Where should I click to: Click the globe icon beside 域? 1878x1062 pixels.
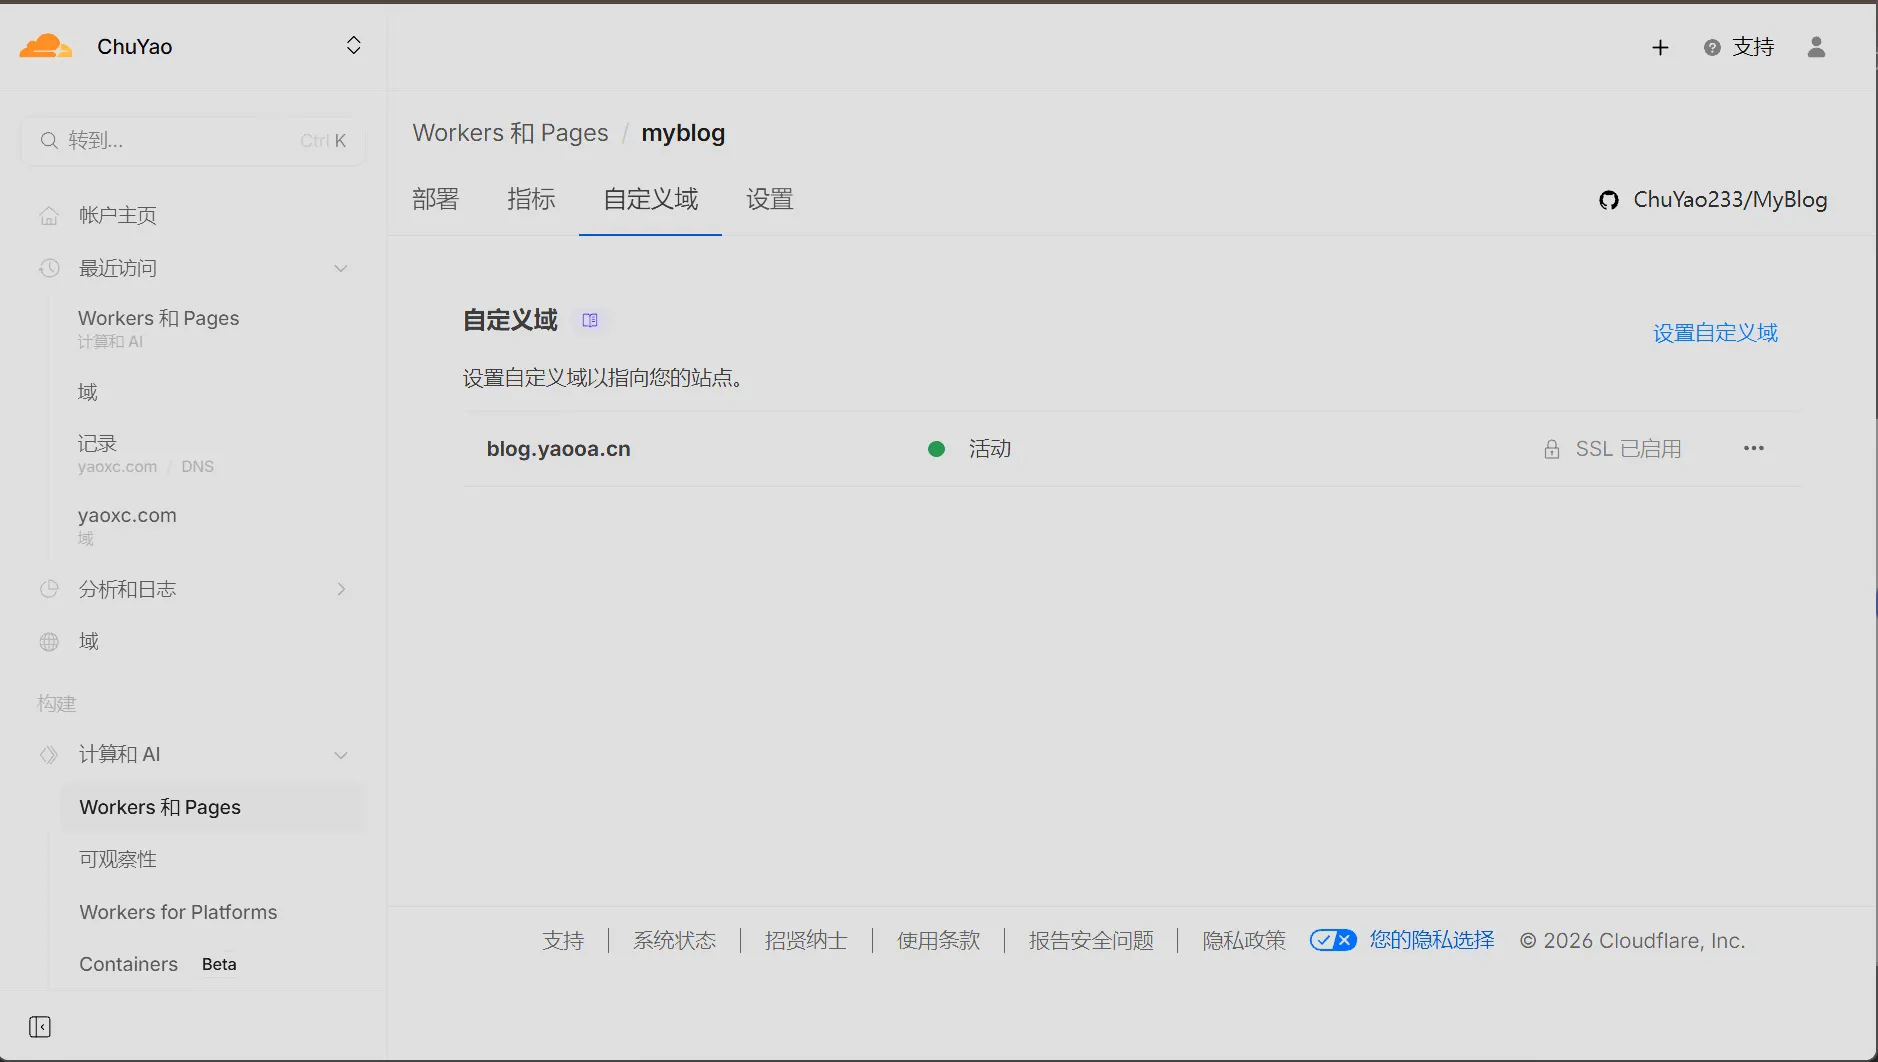(49, 642)
